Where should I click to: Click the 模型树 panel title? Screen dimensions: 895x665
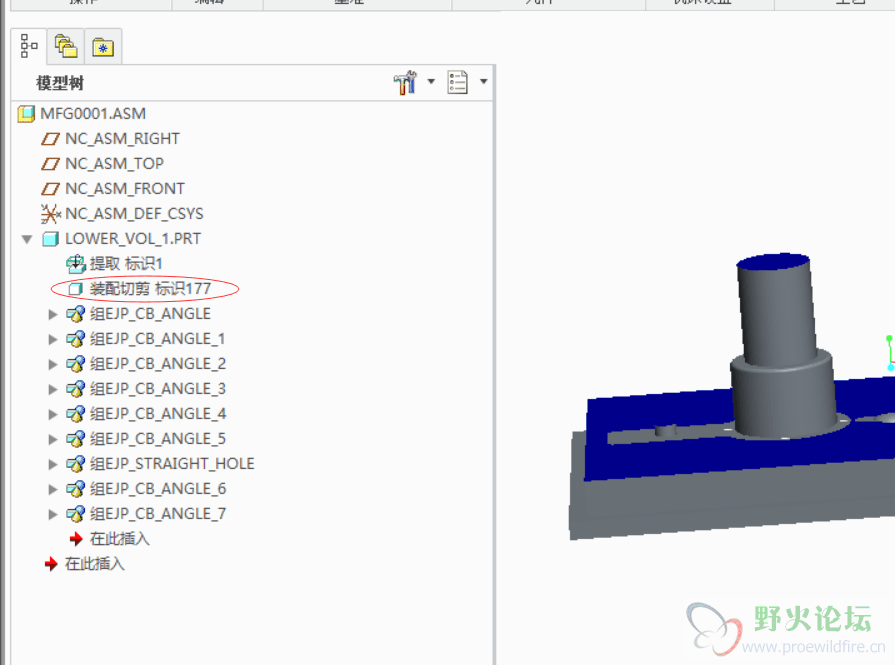[60, 83]
